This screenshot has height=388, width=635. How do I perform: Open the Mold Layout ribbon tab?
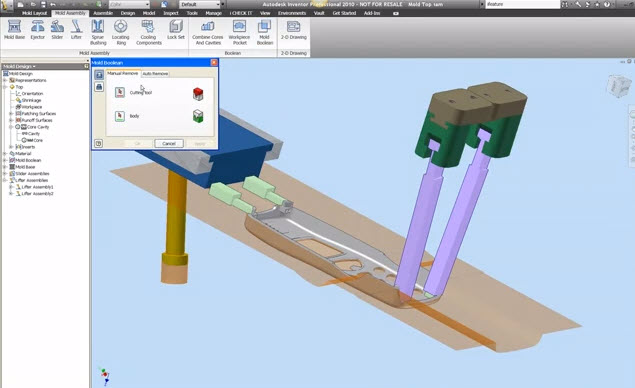[34, 13]
